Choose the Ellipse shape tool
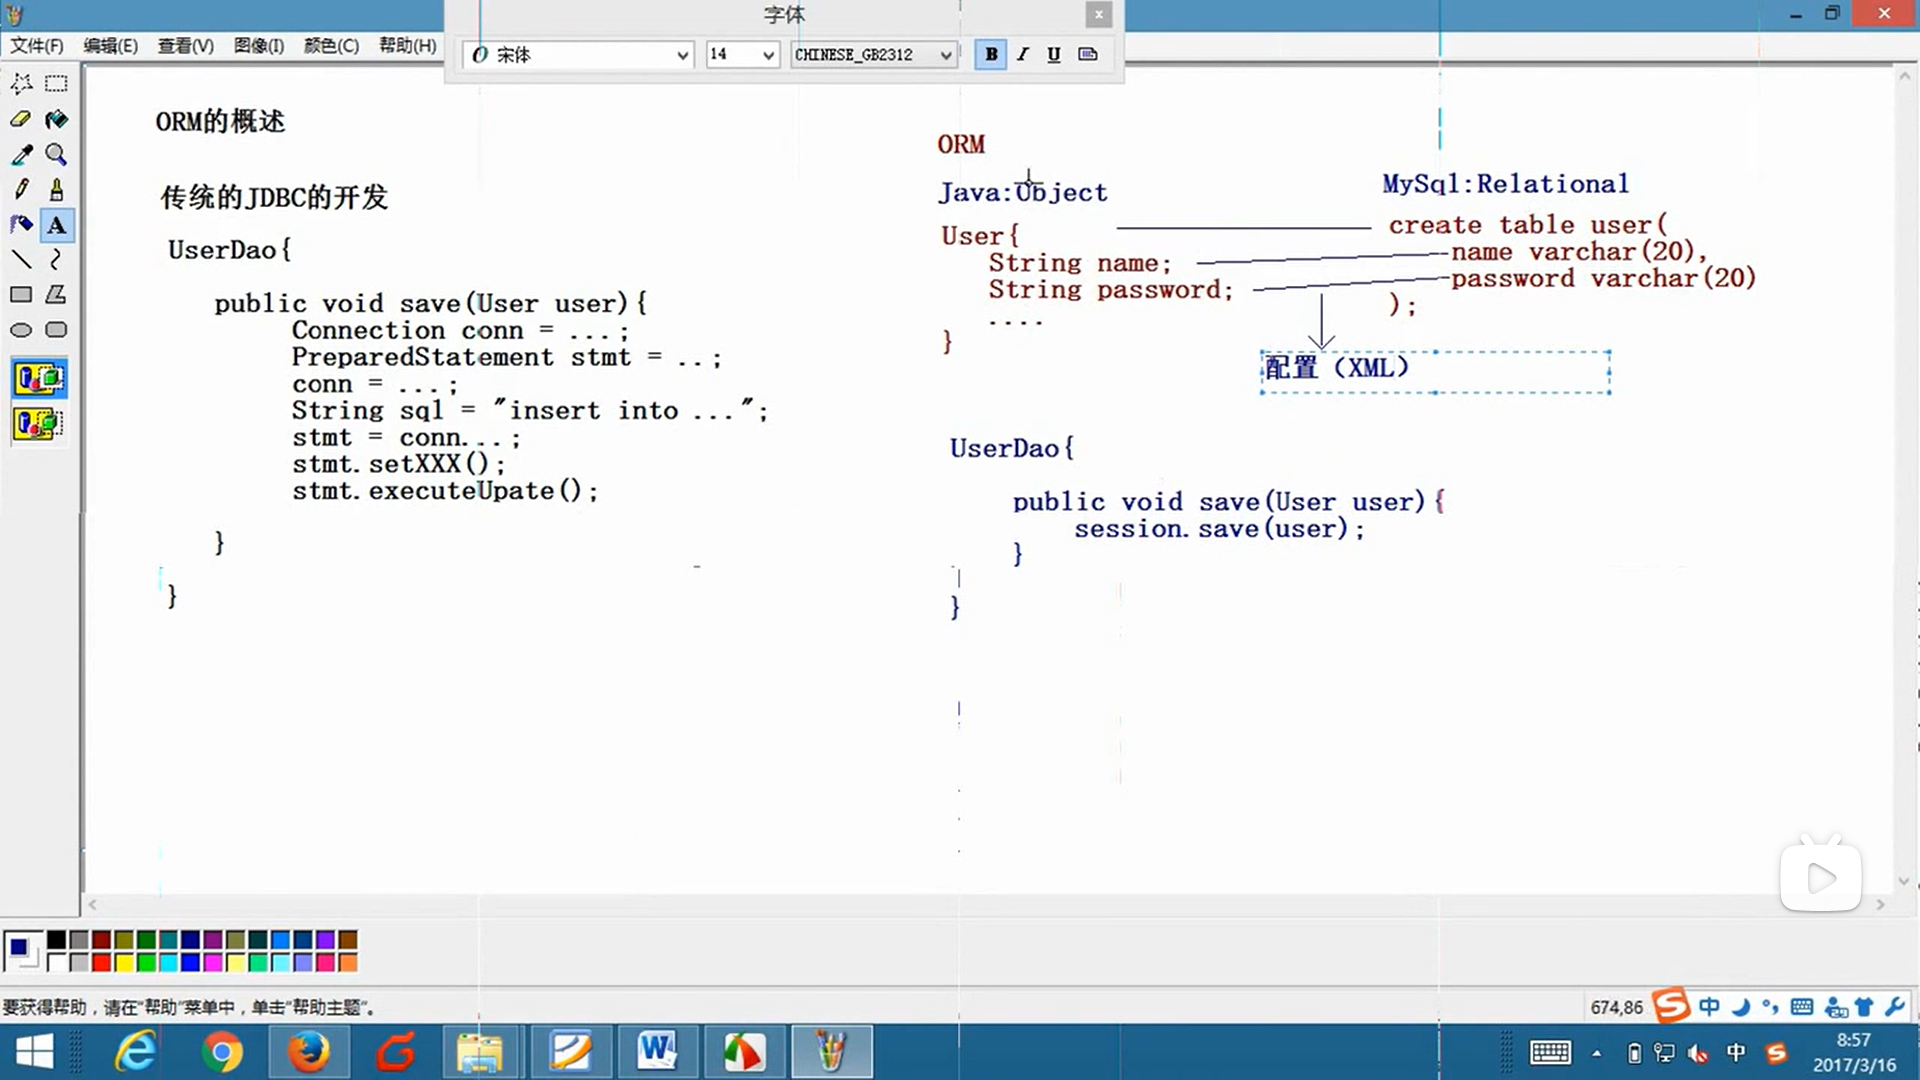 [21, 330]
